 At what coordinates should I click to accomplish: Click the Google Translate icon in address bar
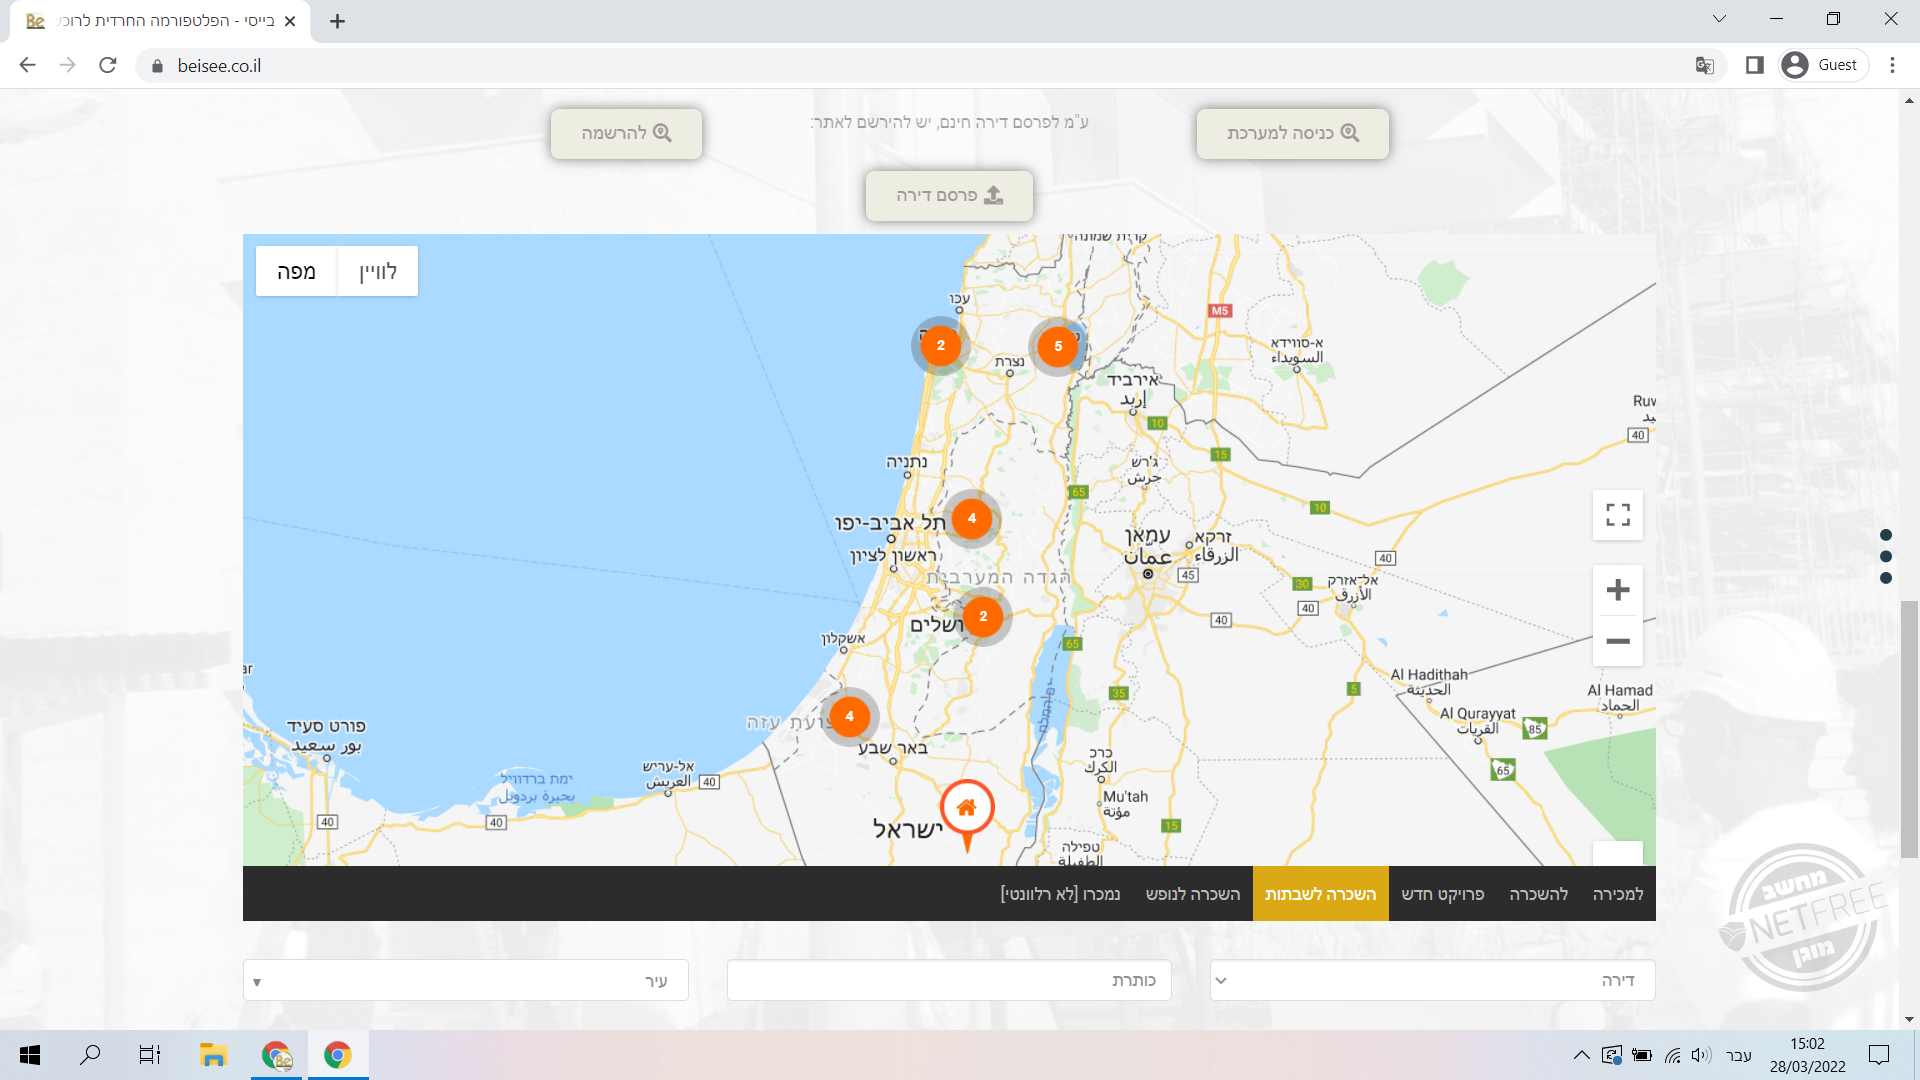(1705, 65)
